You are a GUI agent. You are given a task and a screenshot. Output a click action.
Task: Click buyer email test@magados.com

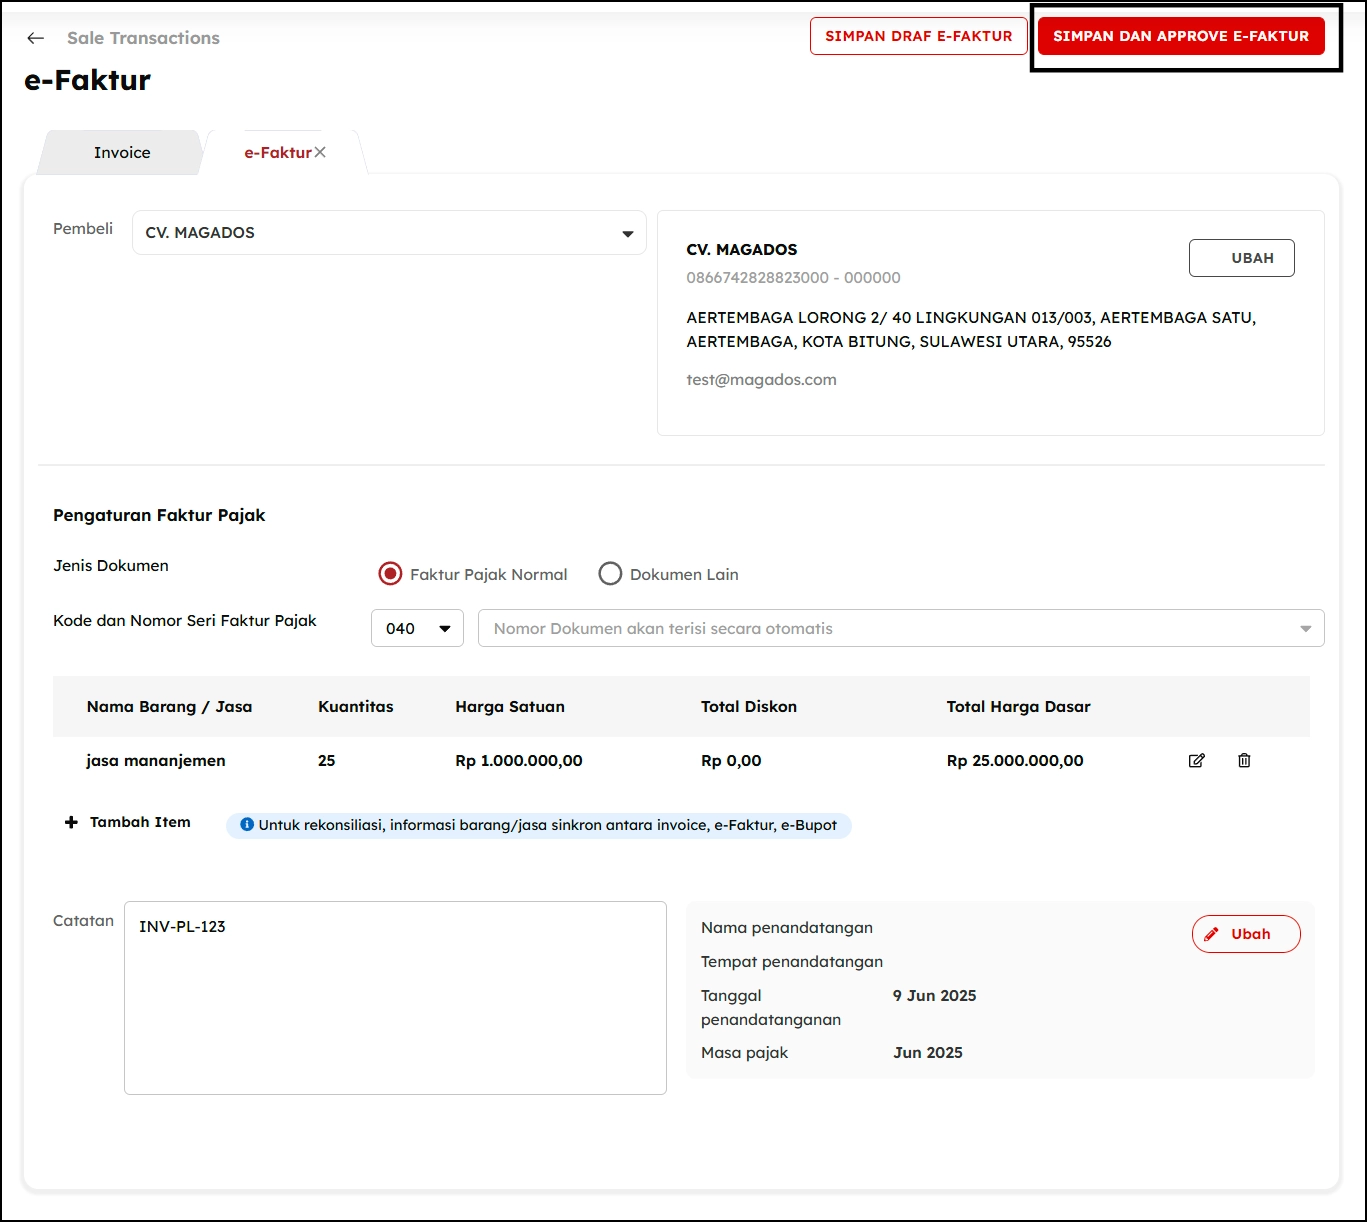click(761, 380)
